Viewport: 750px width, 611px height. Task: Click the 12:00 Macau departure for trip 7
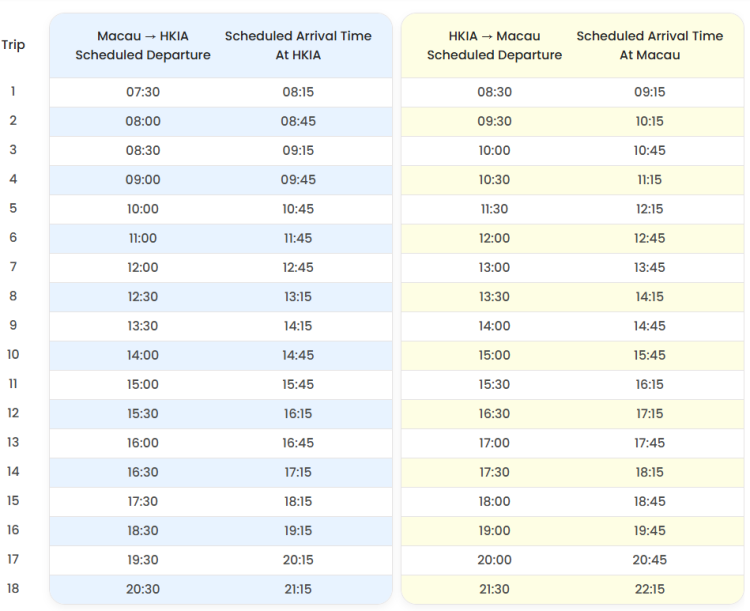point(143,267)
